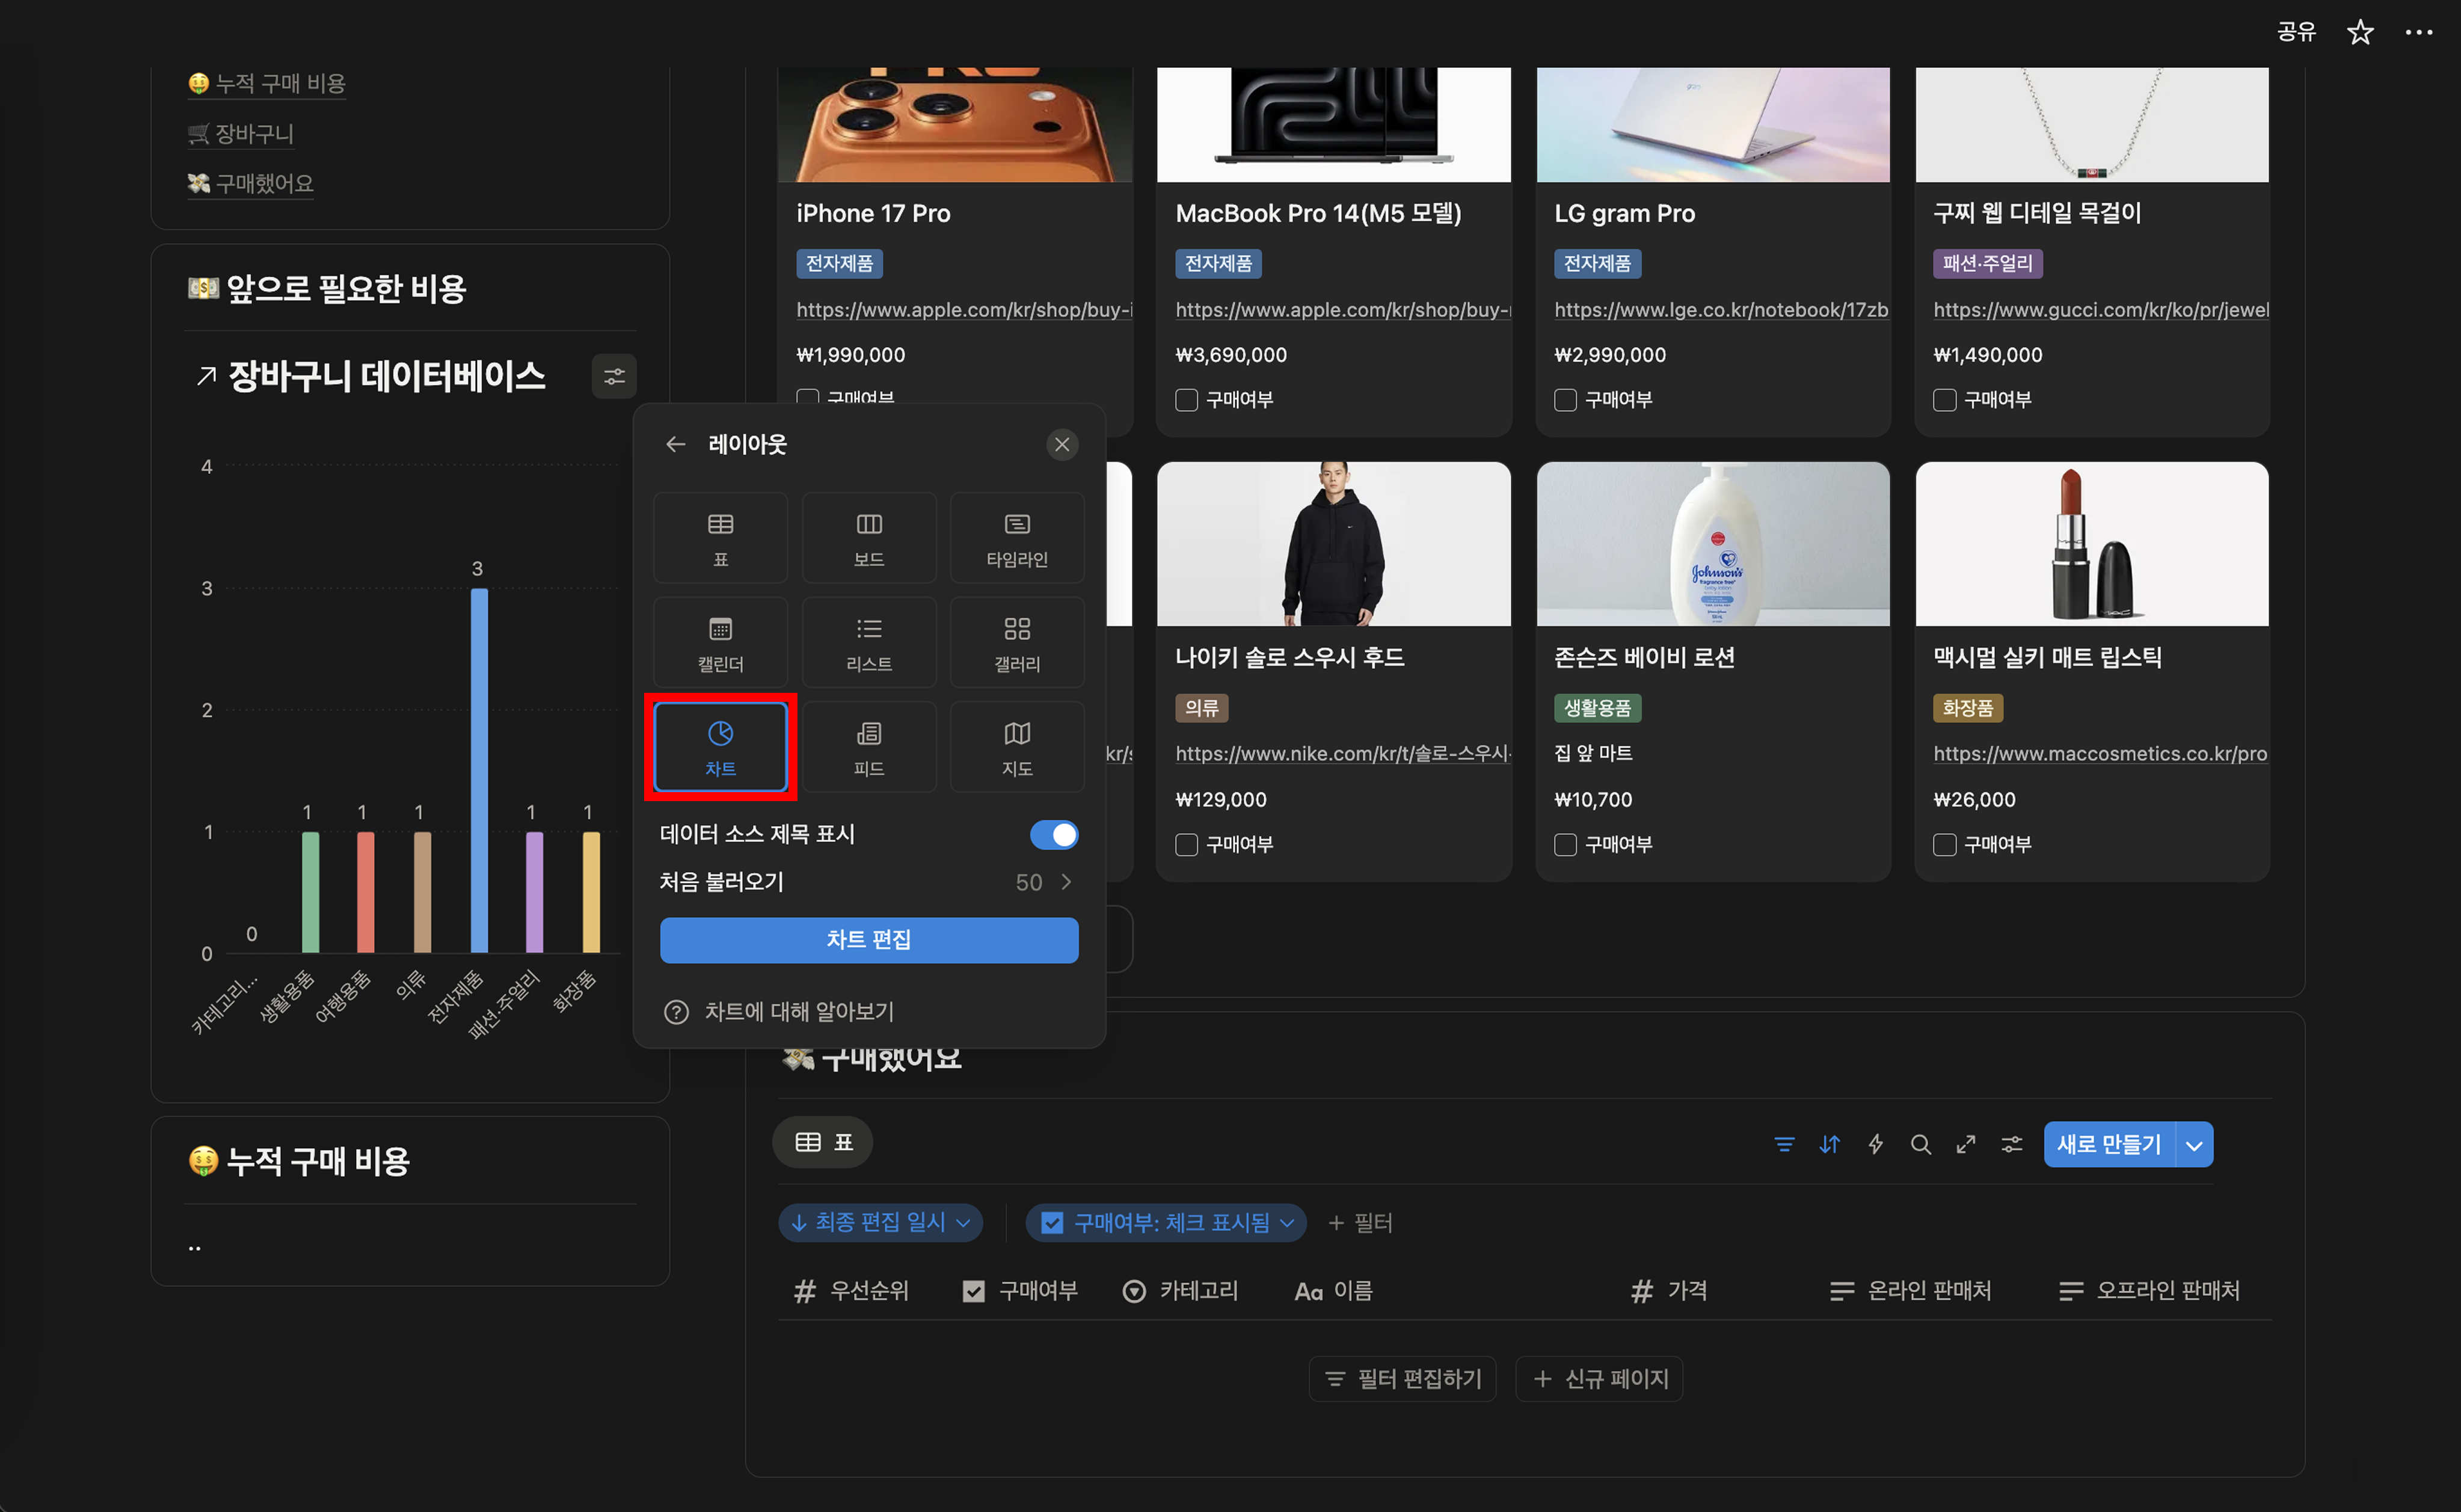
Task: Star this page as favorite
Action: 2360,32
